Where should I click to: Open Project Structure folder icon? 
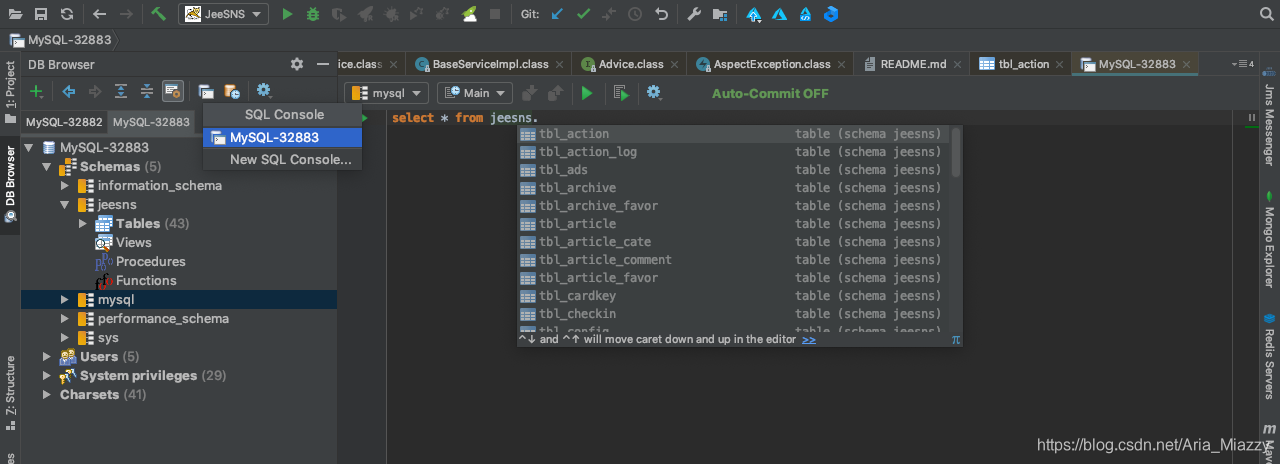(720, 14)
